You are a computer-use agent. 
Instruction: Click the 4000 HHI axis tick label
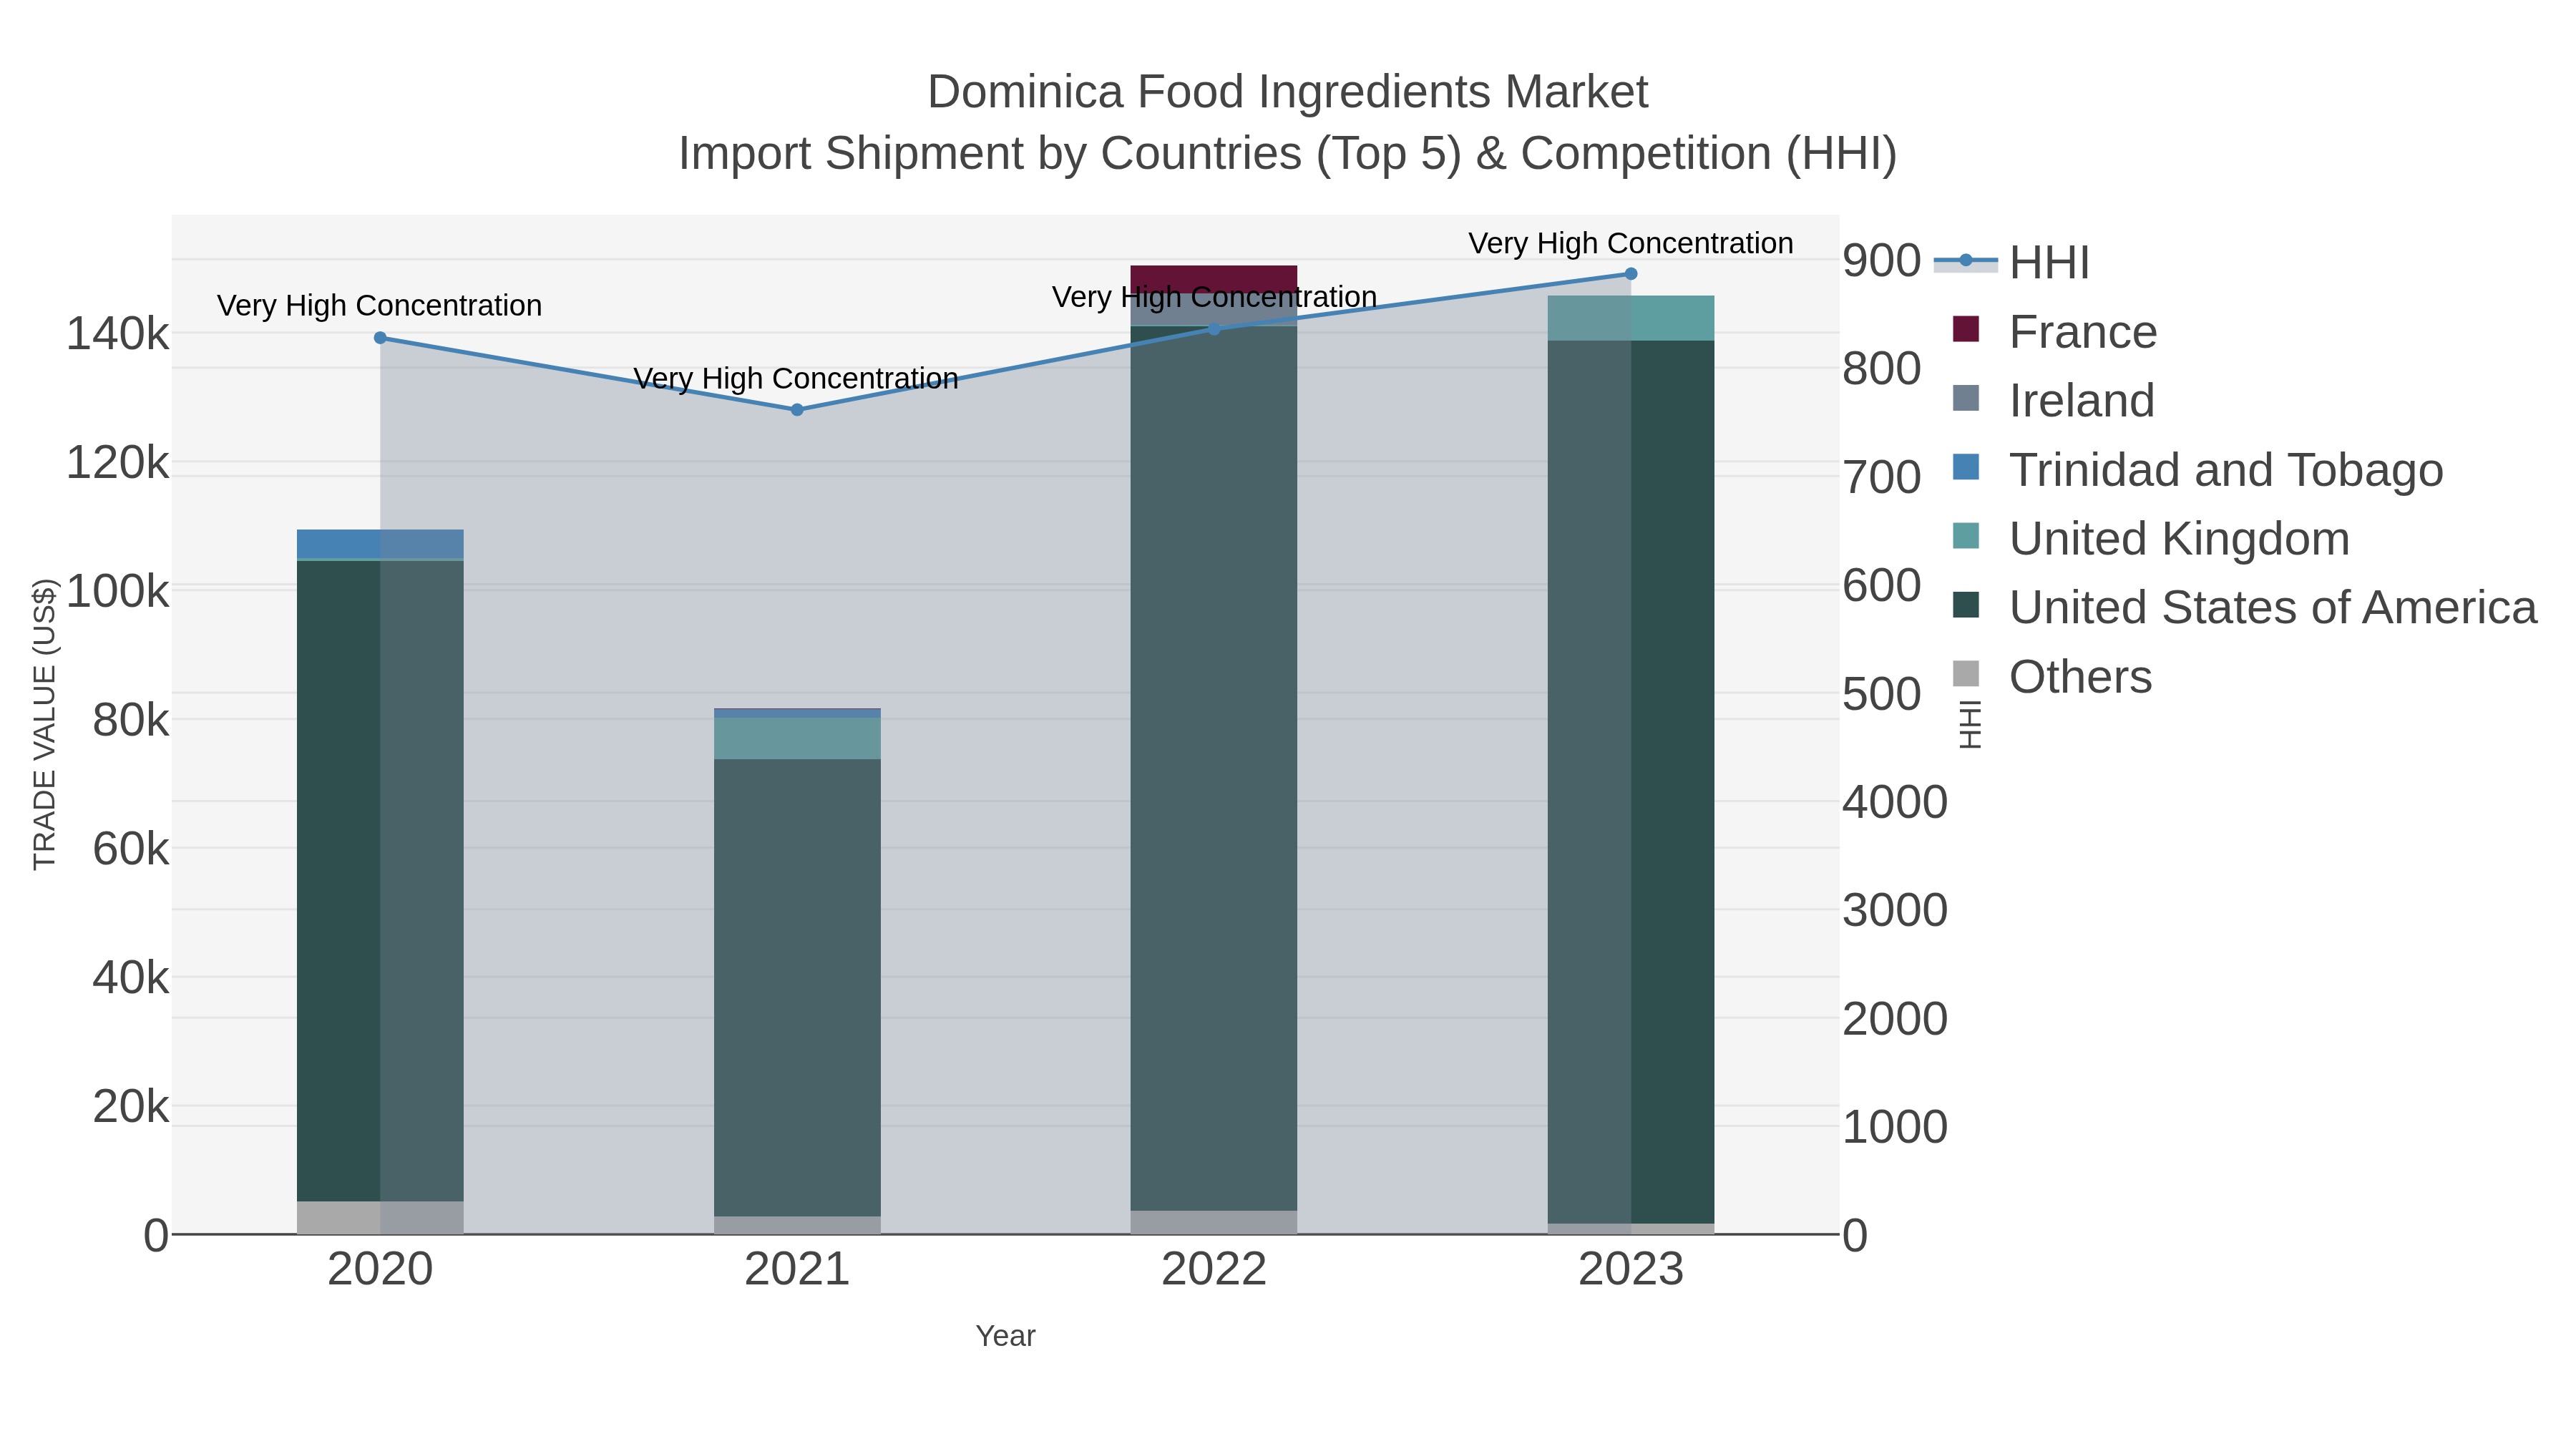(x=1895, y=802)
